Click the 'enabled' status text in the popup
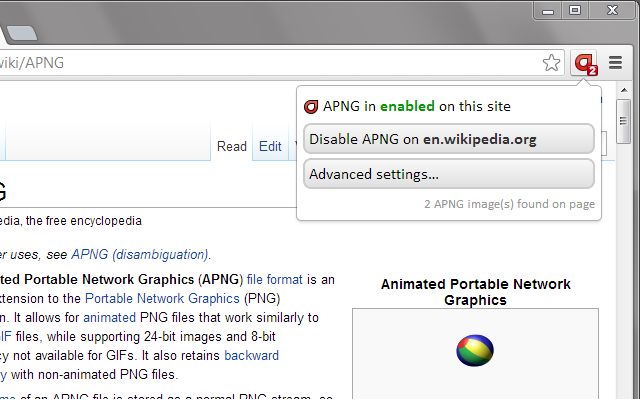 pos(407,107)
